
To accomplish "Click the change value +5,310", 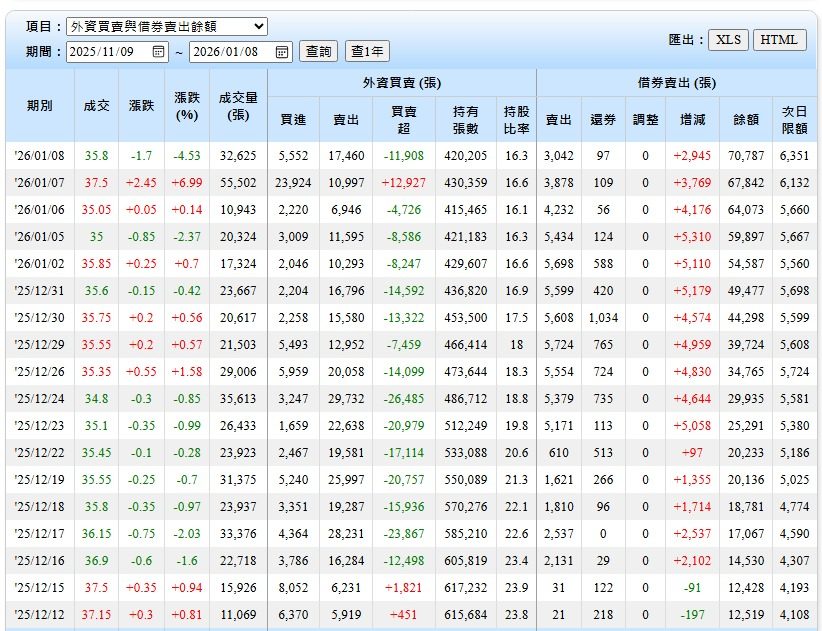I will (x=693, y=237).
